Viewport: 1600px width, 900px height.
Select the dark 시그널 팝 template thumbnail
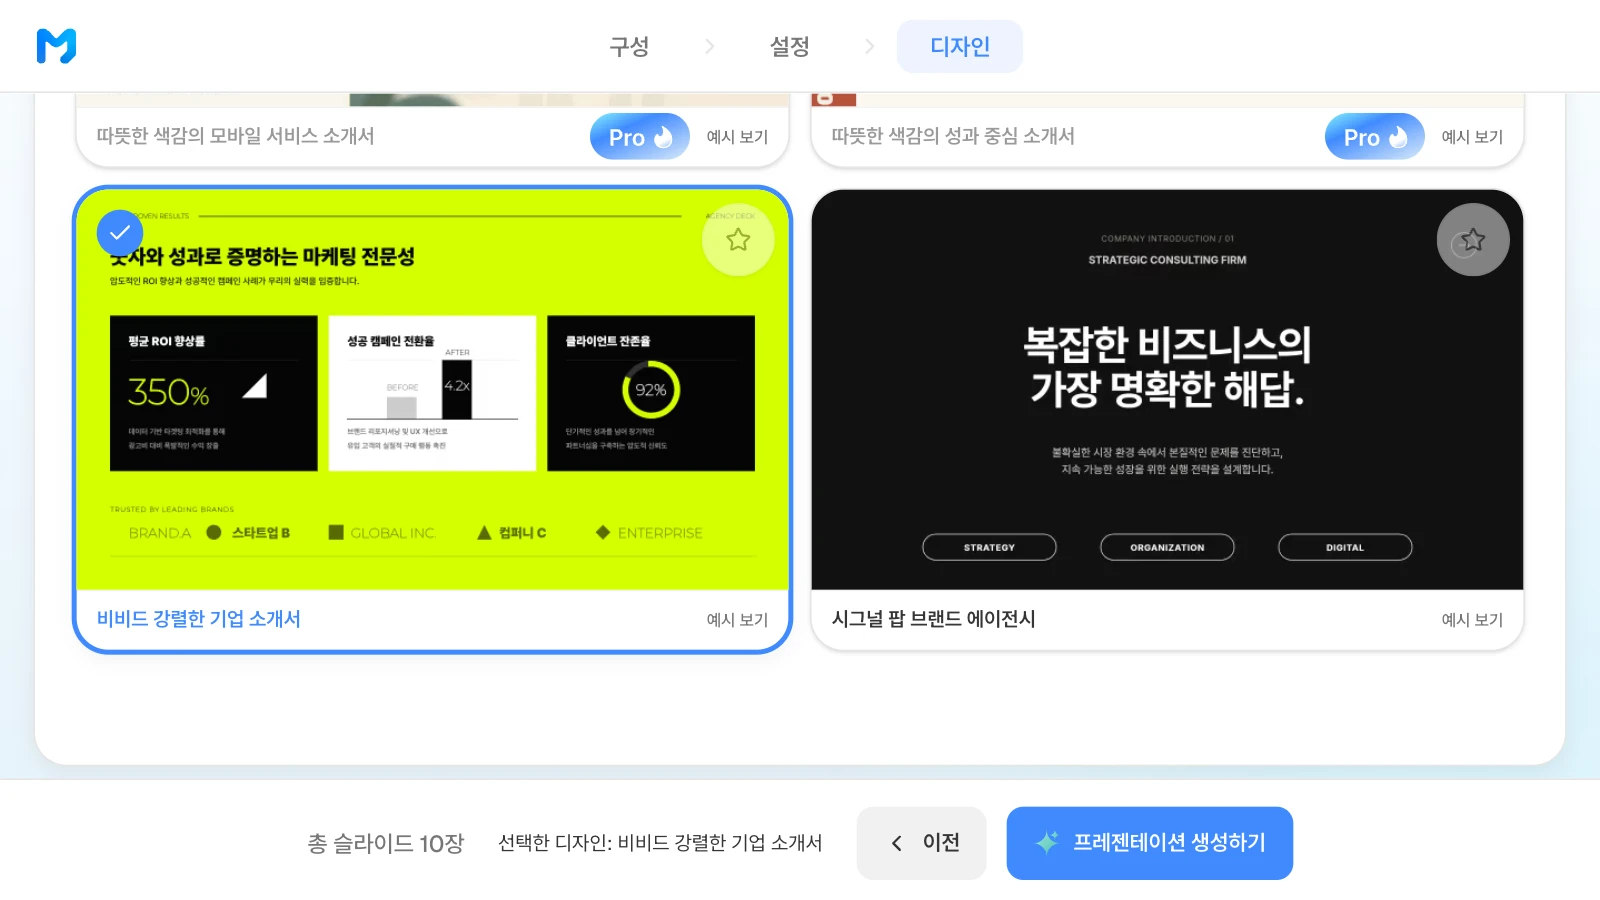[x=1168, y=390]
